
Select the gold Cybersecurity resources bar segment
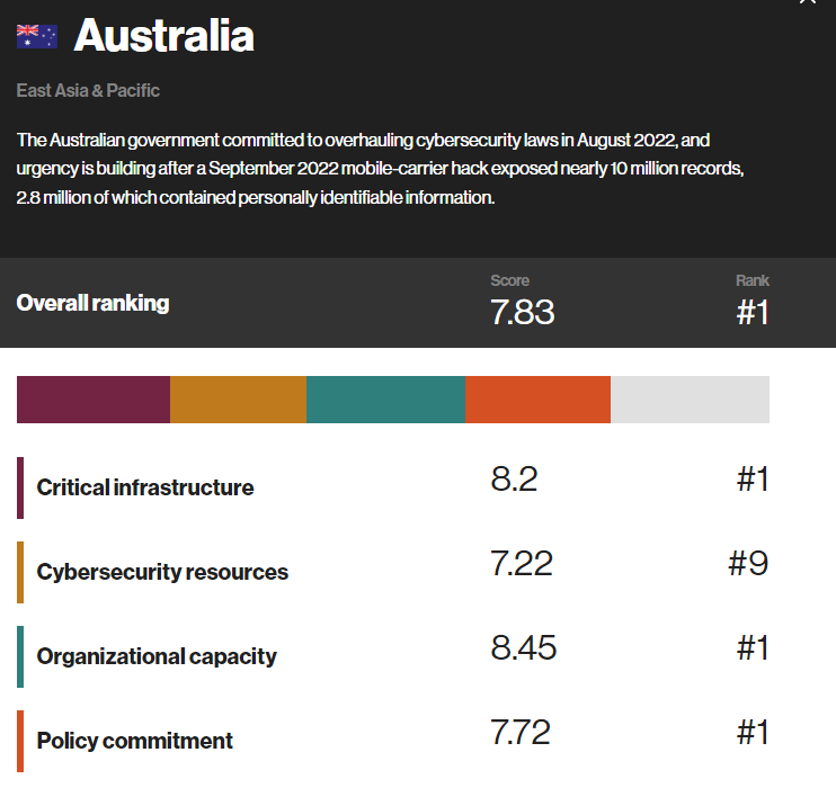coord(238,399)
